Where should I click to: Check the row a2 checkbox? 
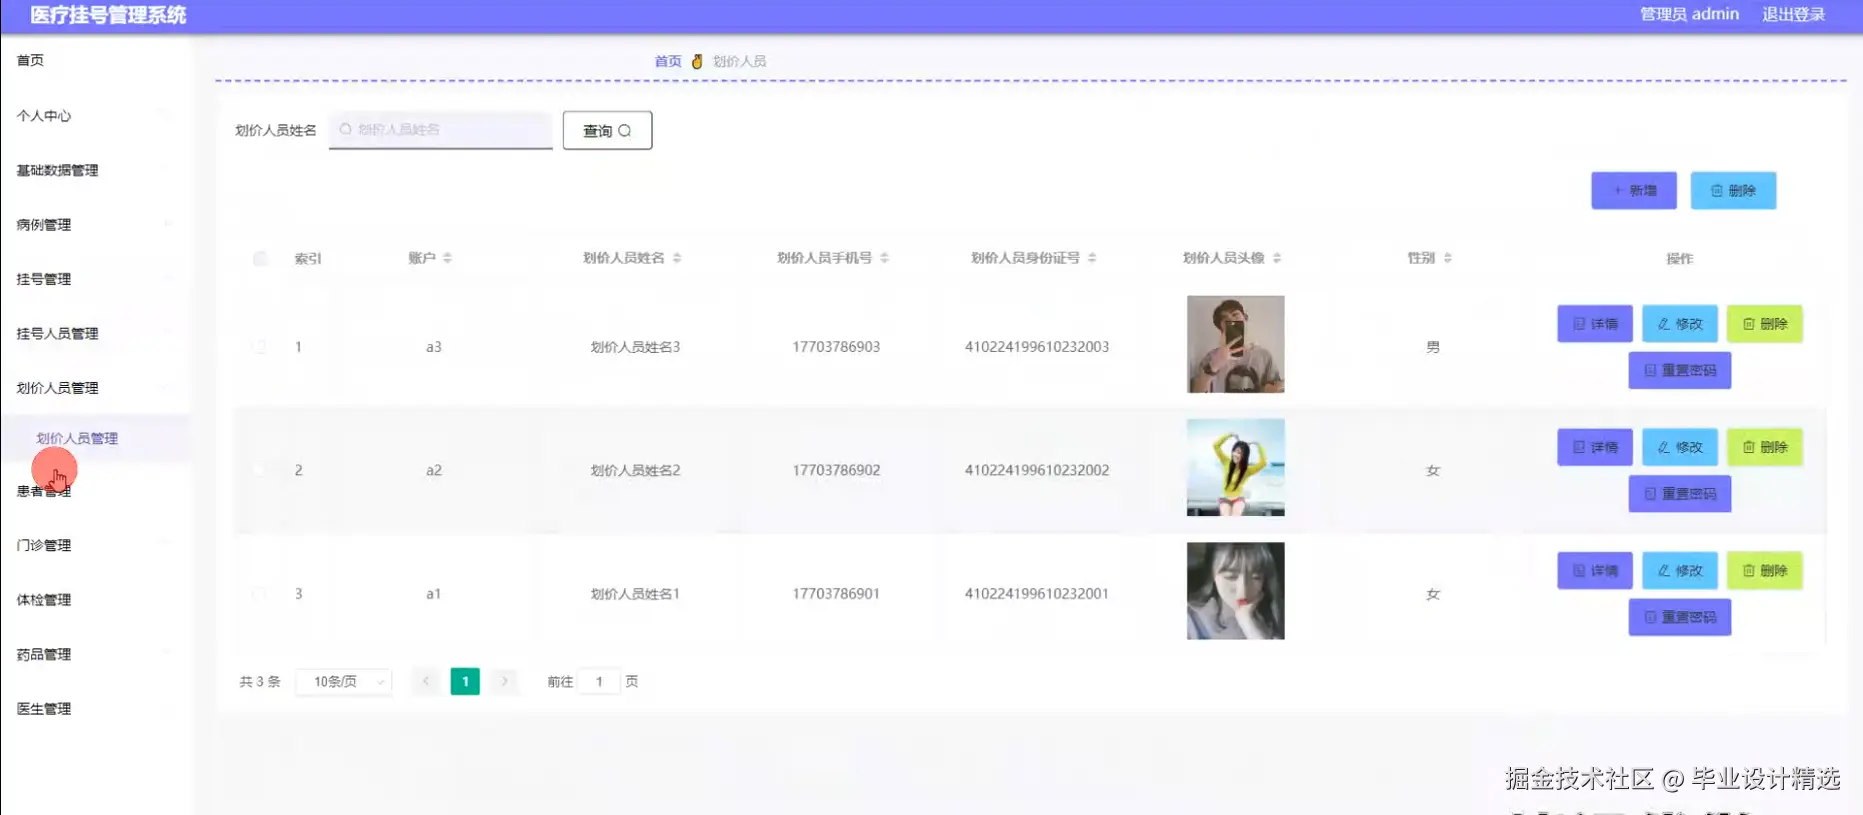pyautogui.click(x=260, y=470)
